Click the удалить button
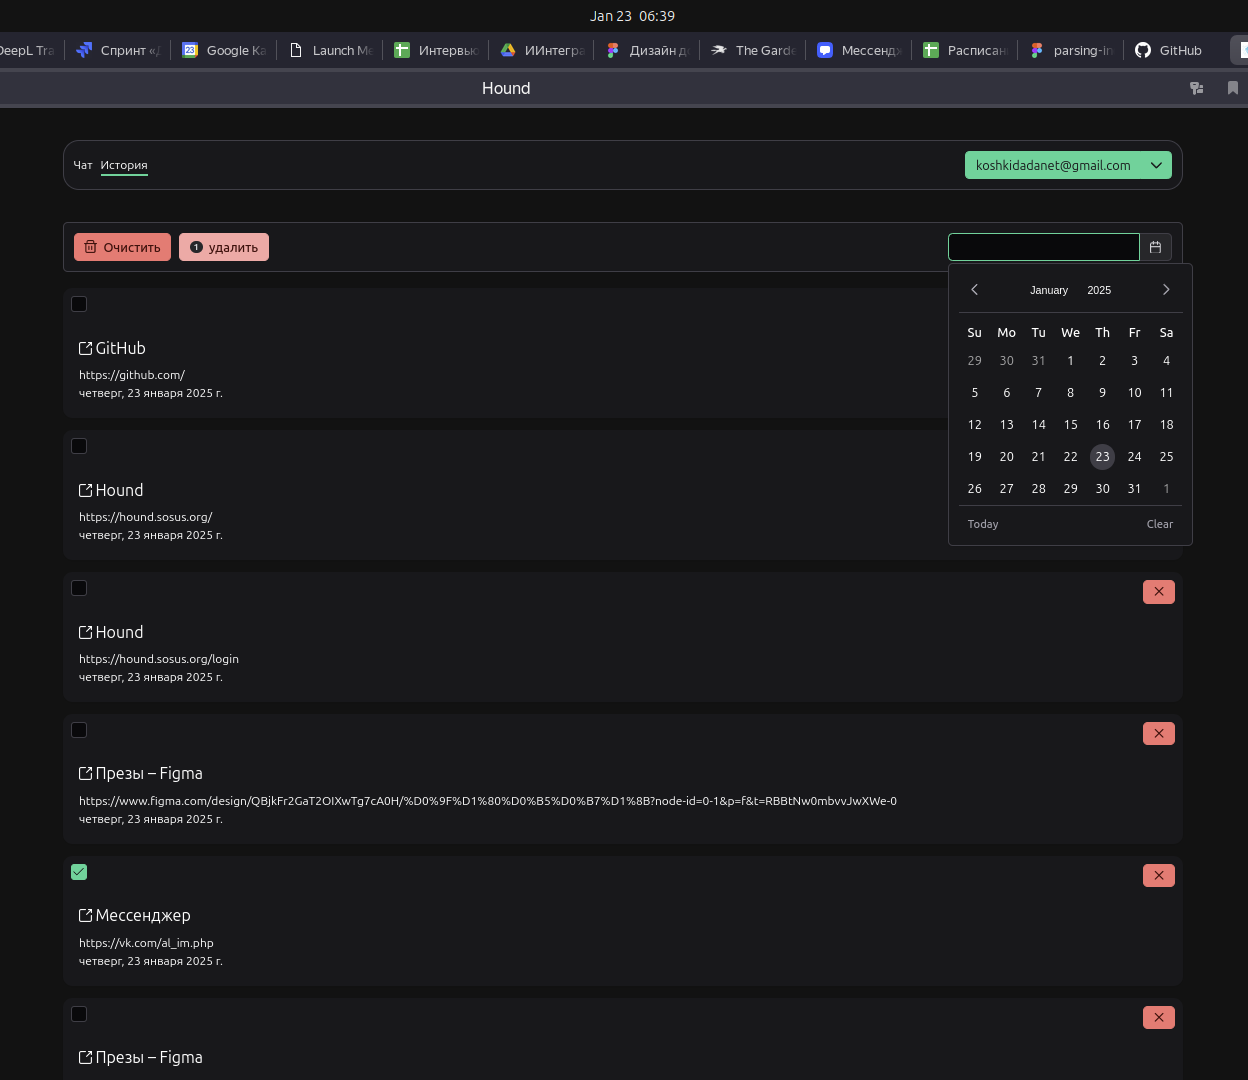Viewport: 1248px width, 1080px height. [x=224, y=247]
